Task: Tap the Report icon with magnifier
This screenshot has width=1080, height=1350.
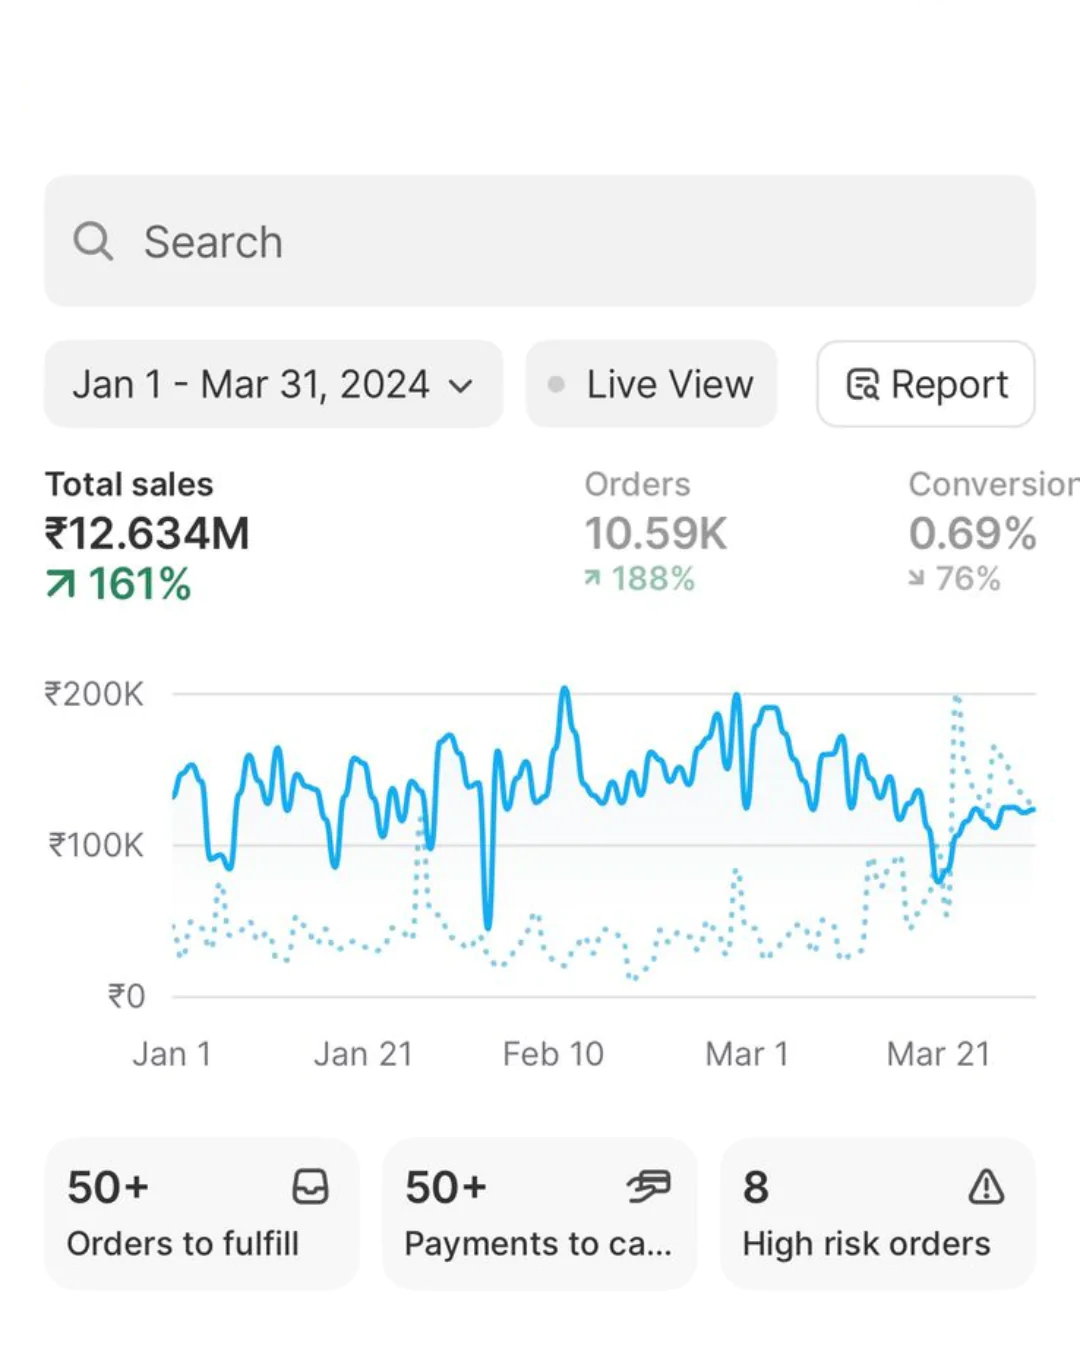Action: coord(862,385)
